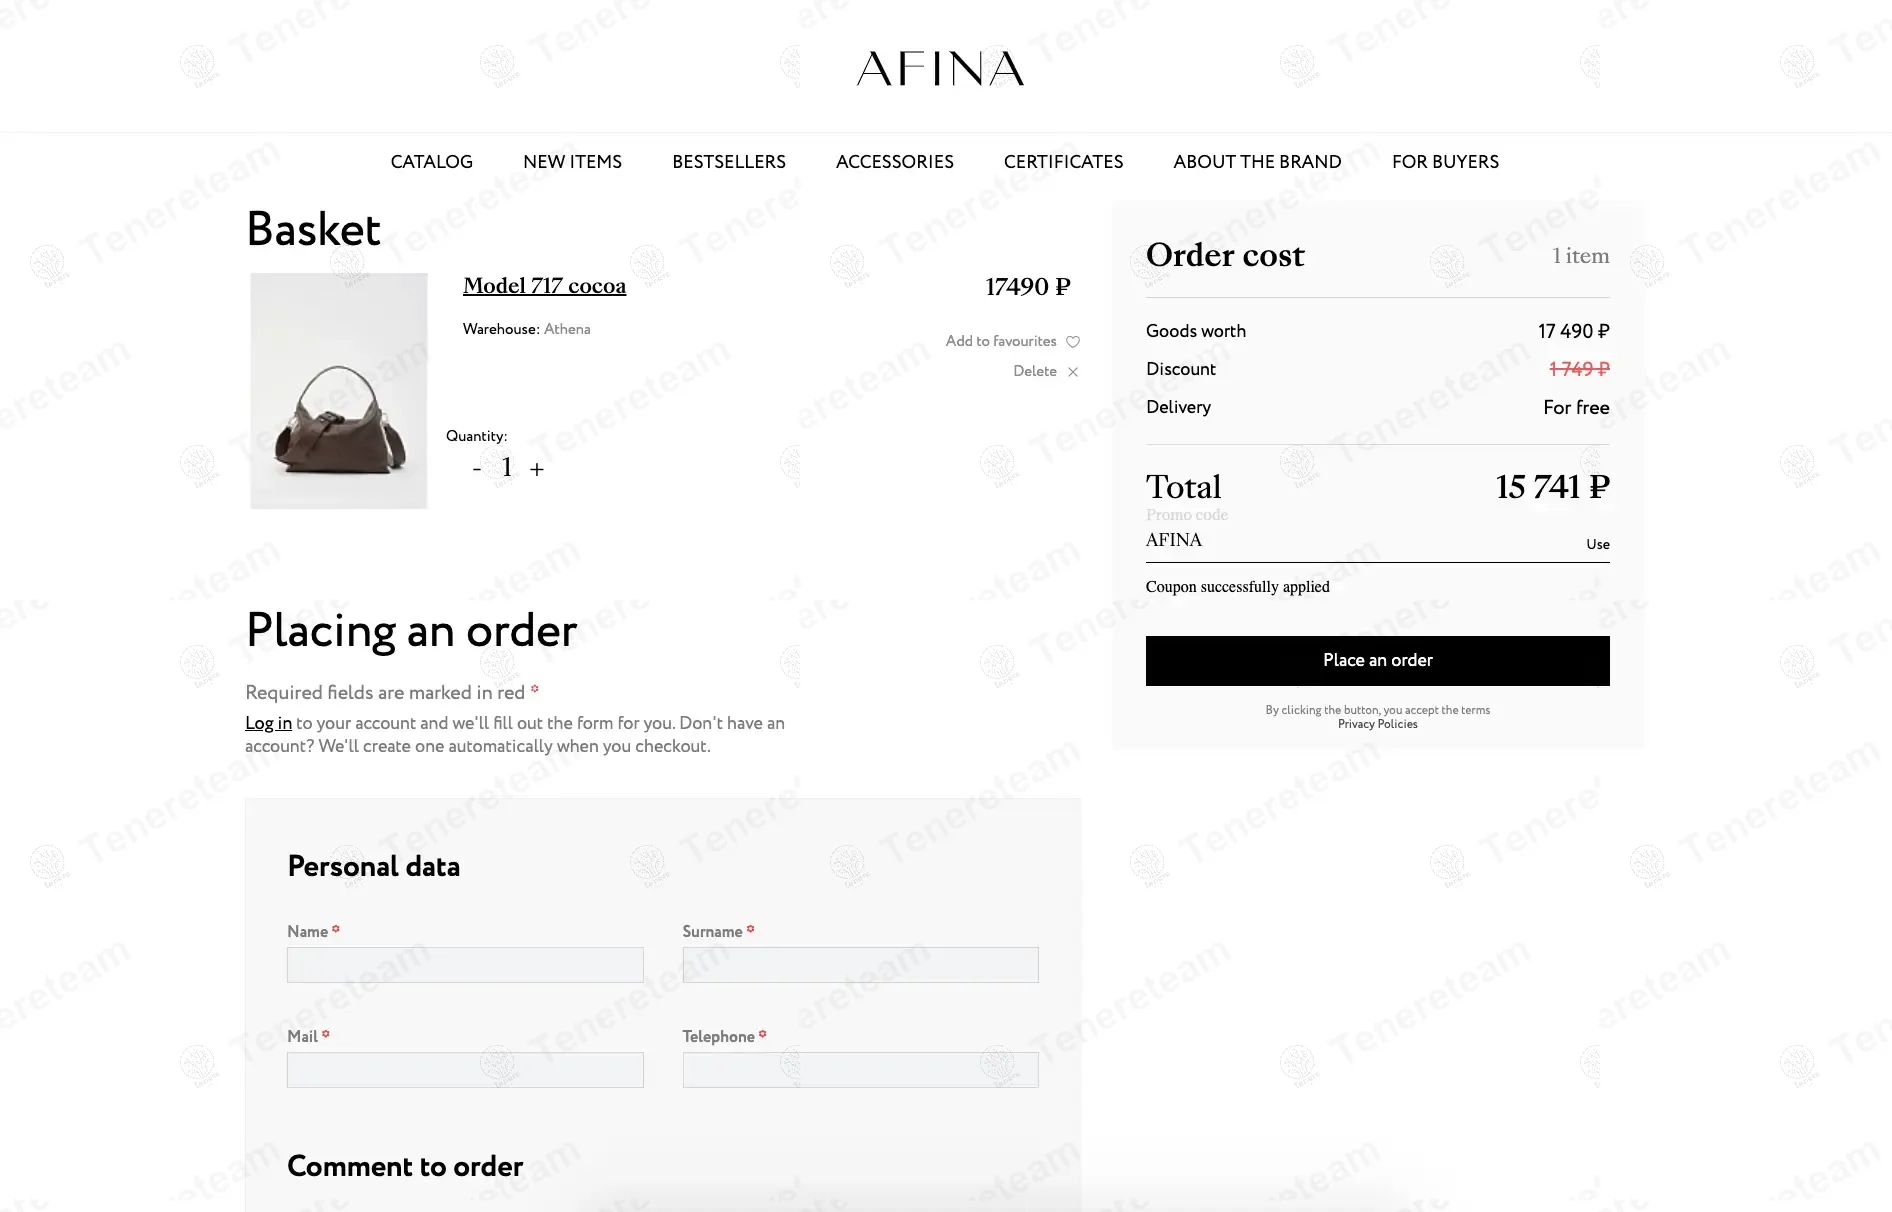The height and width of the screenshot is (1212, 1892).
Task: Click Use to apply promo code
Action: pyautogui.click(x=1597, y=544)
